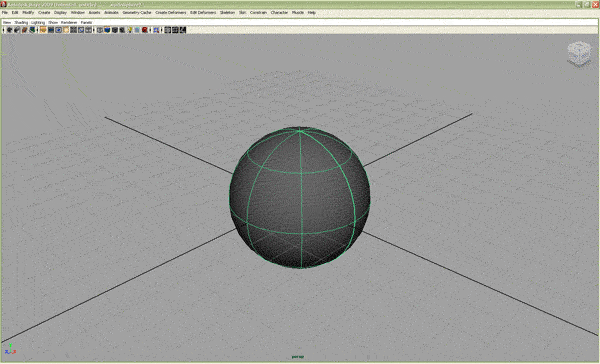Open the Help menu
The width and height of the screenshot is (600, 364).
312,13
